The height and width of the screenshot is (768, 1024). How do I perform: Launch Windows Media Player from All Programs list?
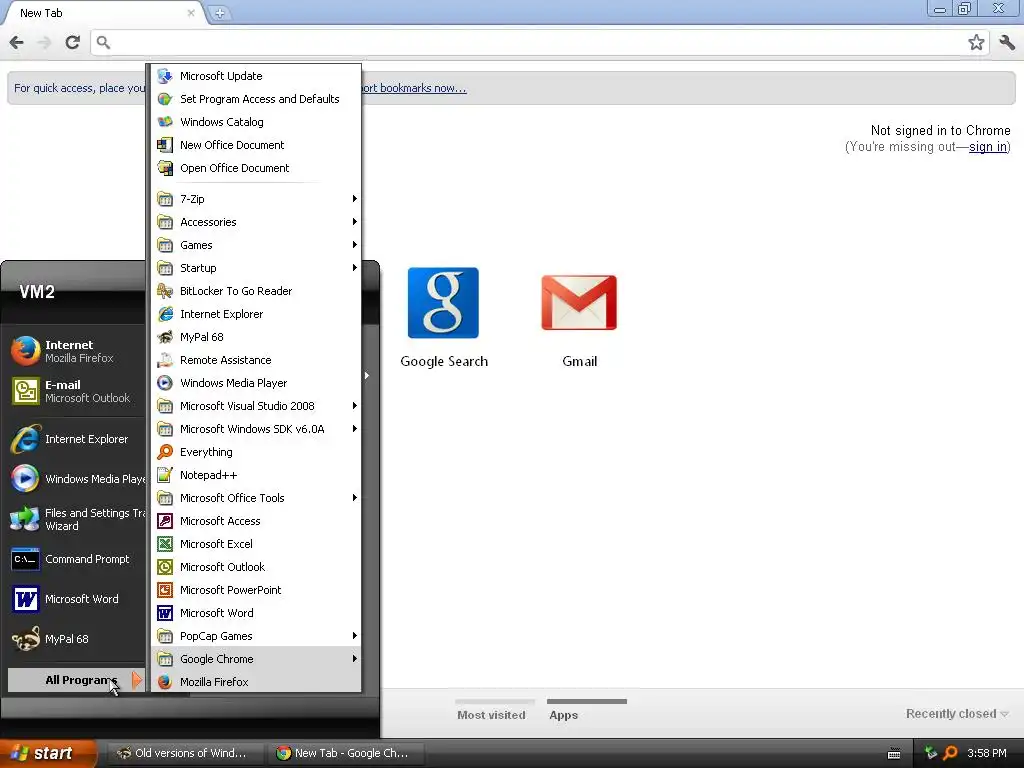pos(256,383)
